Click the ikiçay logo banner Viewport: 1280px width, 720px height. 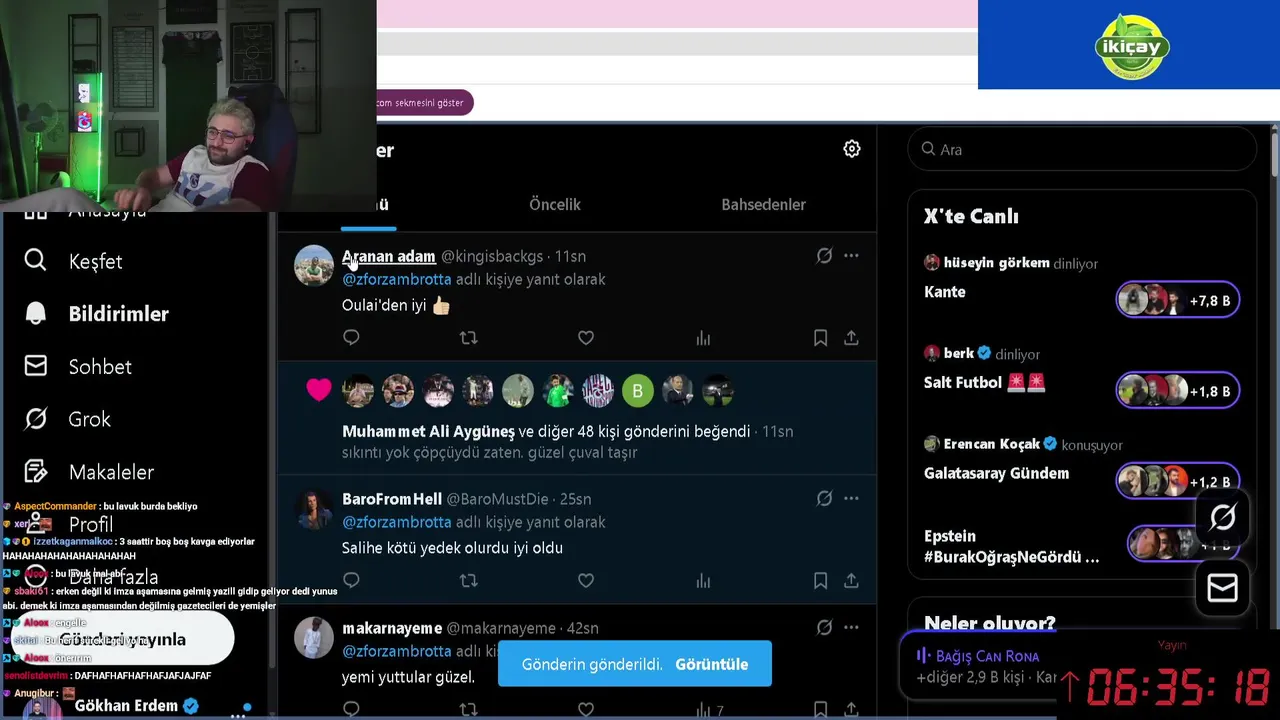coord(1131,46)
